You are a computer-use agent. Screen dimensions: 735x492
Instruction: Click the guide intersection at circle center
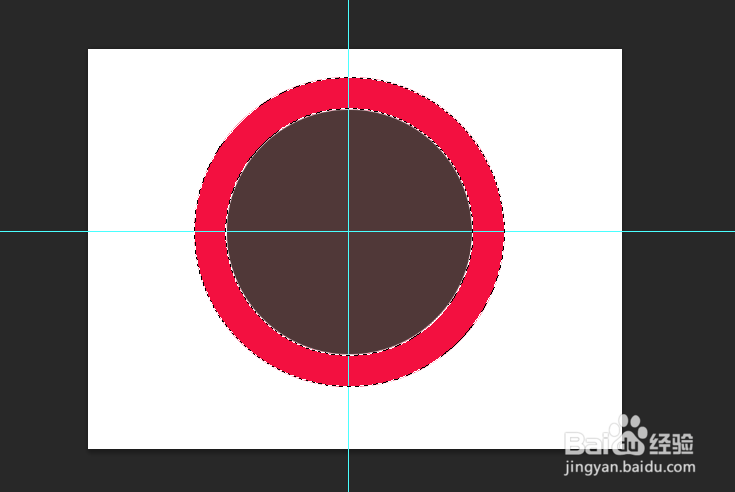pyautogui.click(x=348, y=231)
